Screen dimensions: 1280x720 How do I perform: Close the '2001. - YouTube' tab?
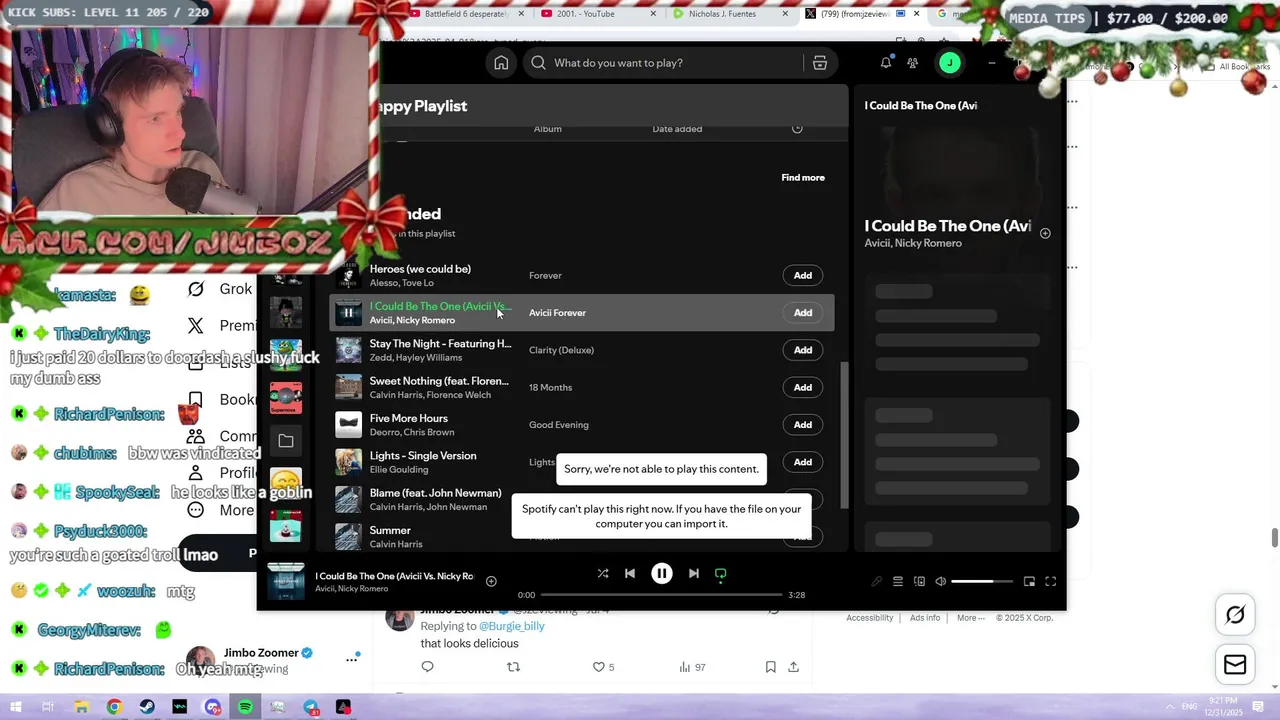654,14
